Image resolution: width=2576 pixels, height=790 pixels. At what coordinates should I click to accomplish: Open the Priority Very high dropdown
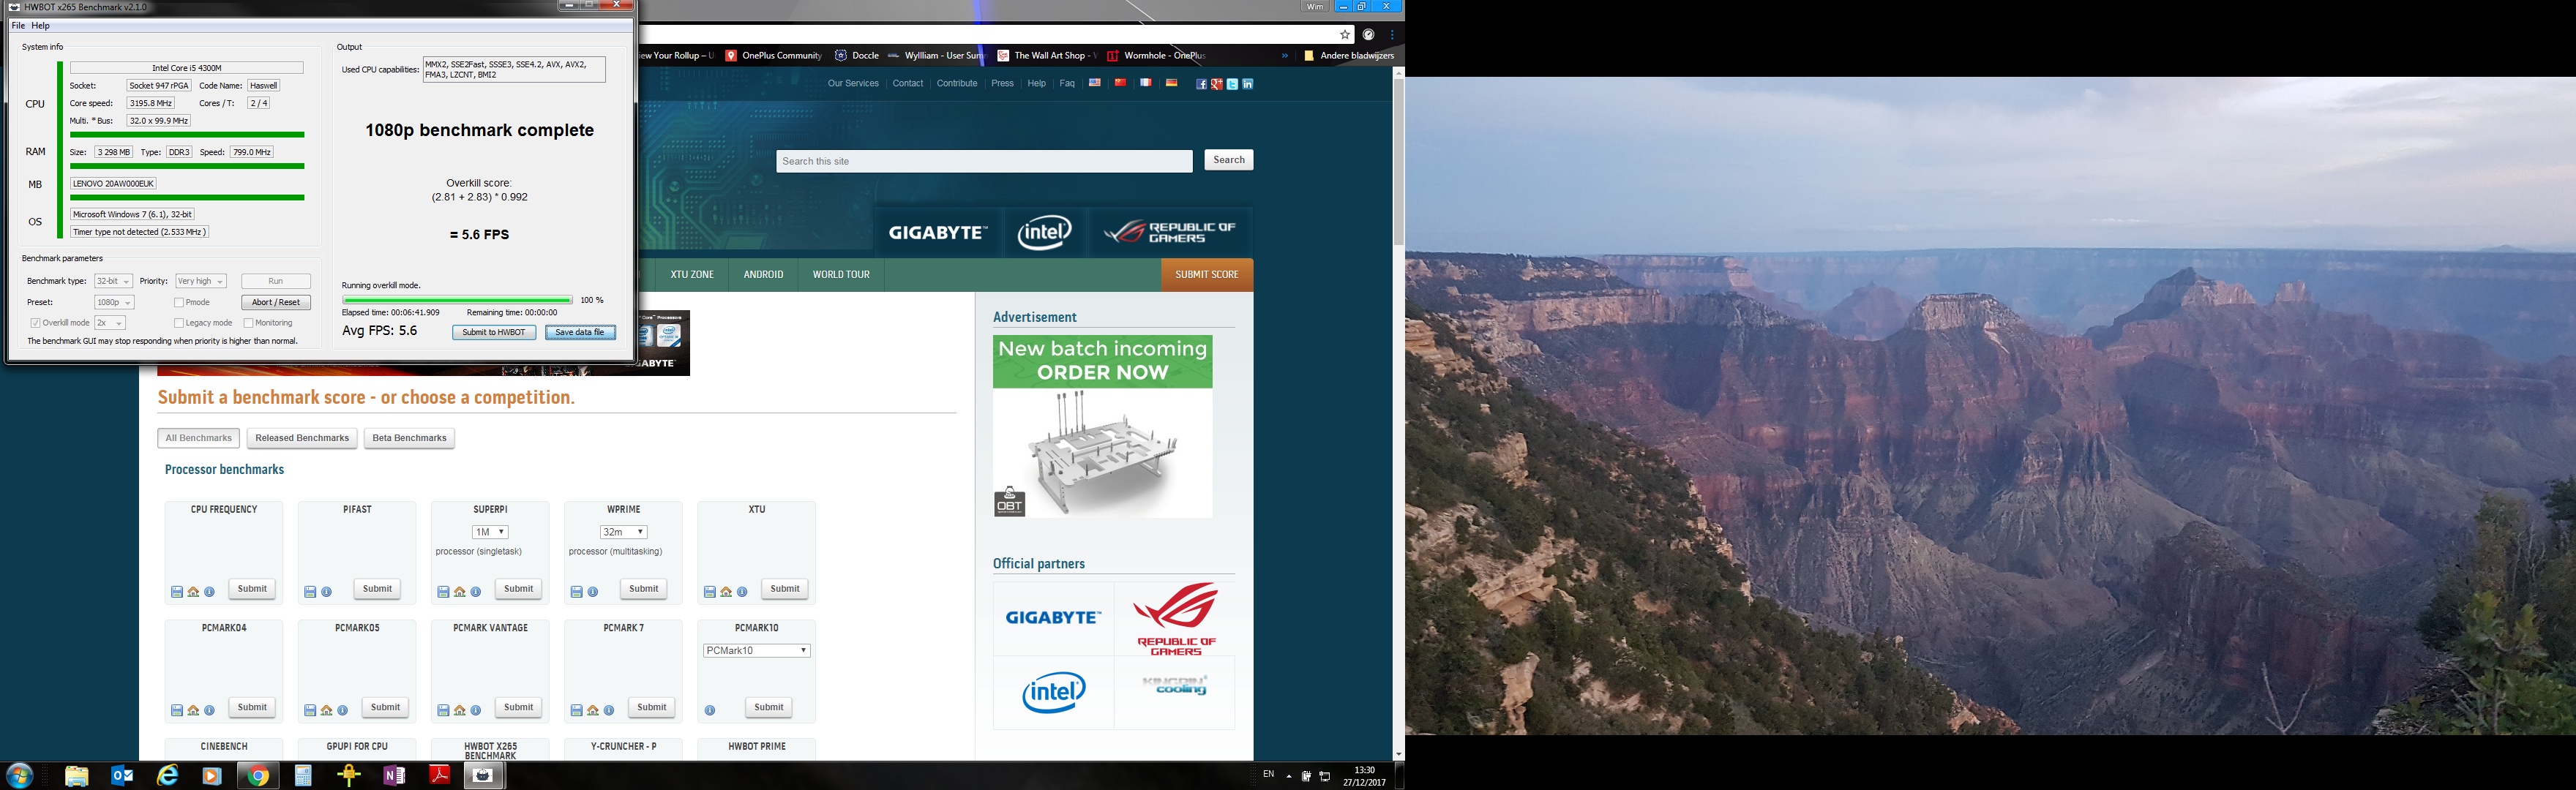coord(201,281)
